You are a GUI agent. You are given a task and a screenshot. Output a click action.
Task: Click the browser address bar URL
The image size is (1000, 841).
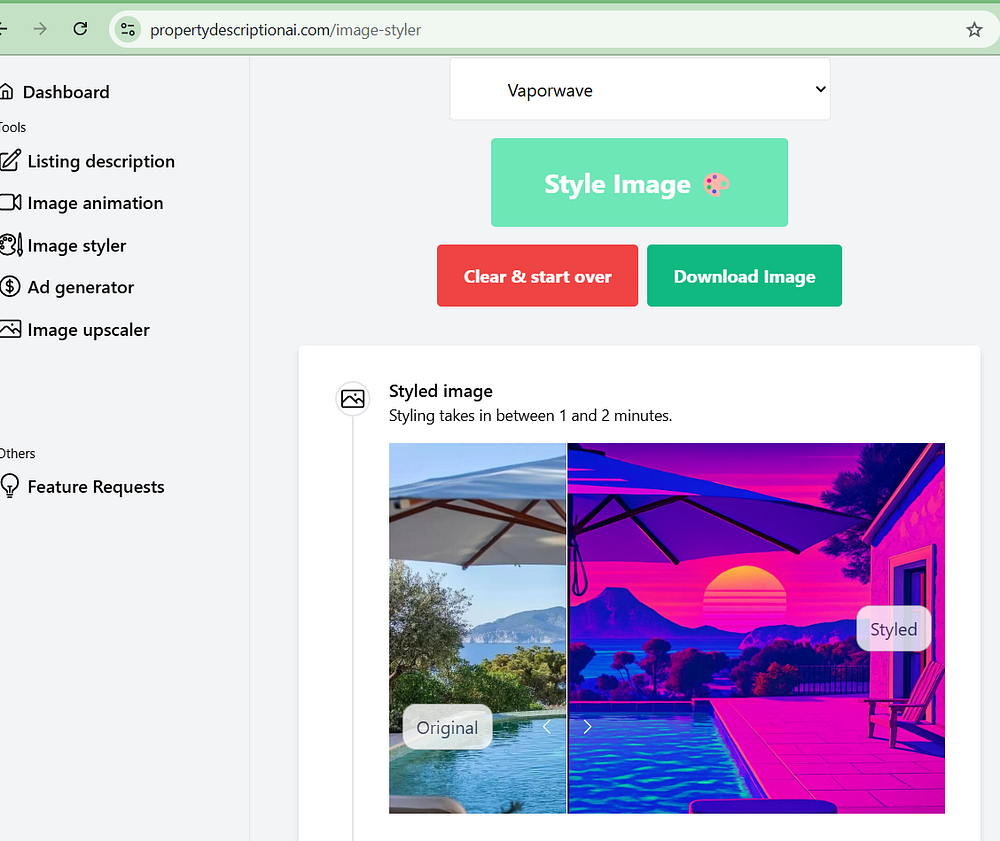click(285, 30)
